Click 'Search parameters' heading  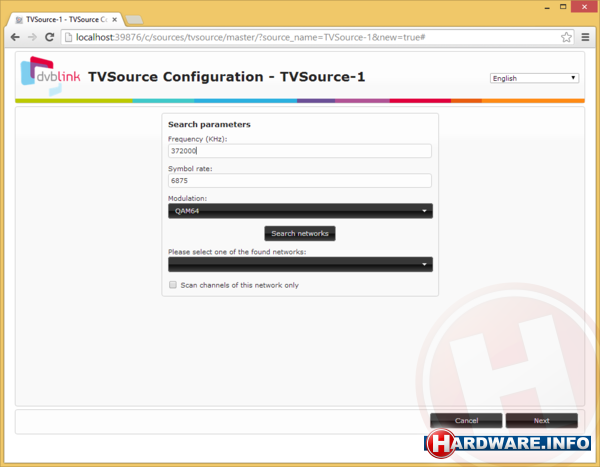click(209, 124)
